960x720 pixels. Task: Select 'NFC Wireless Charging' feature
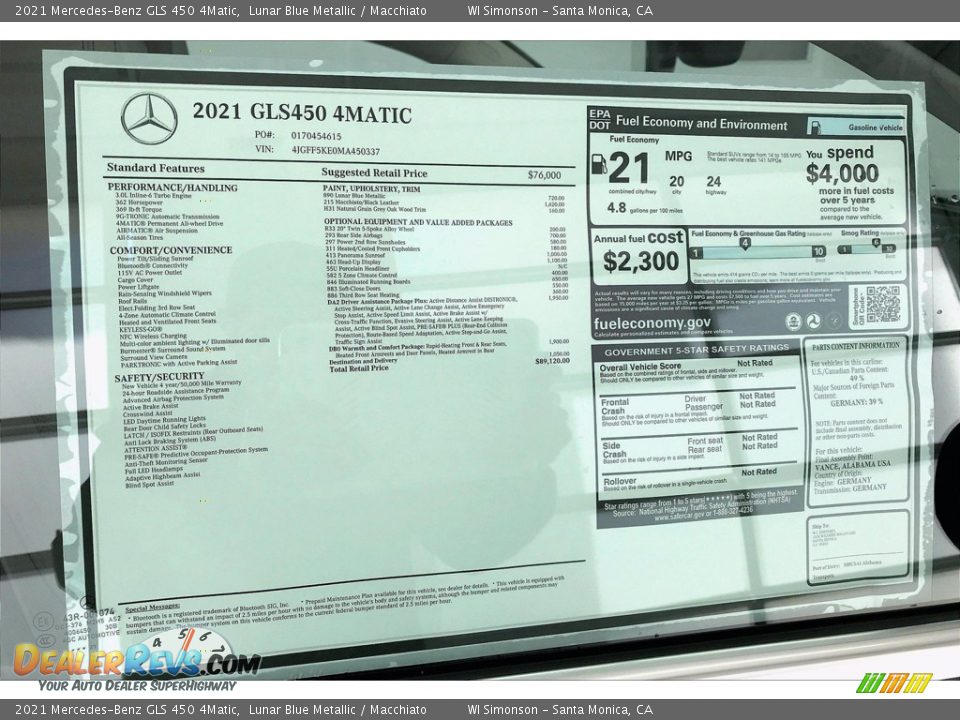[x=153, y=336]
